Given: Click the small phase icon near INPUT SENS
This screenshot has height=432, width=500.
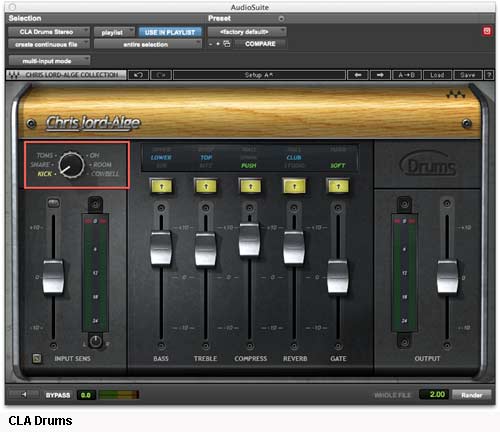Looking at the screenshot, I should pos(37,358).
